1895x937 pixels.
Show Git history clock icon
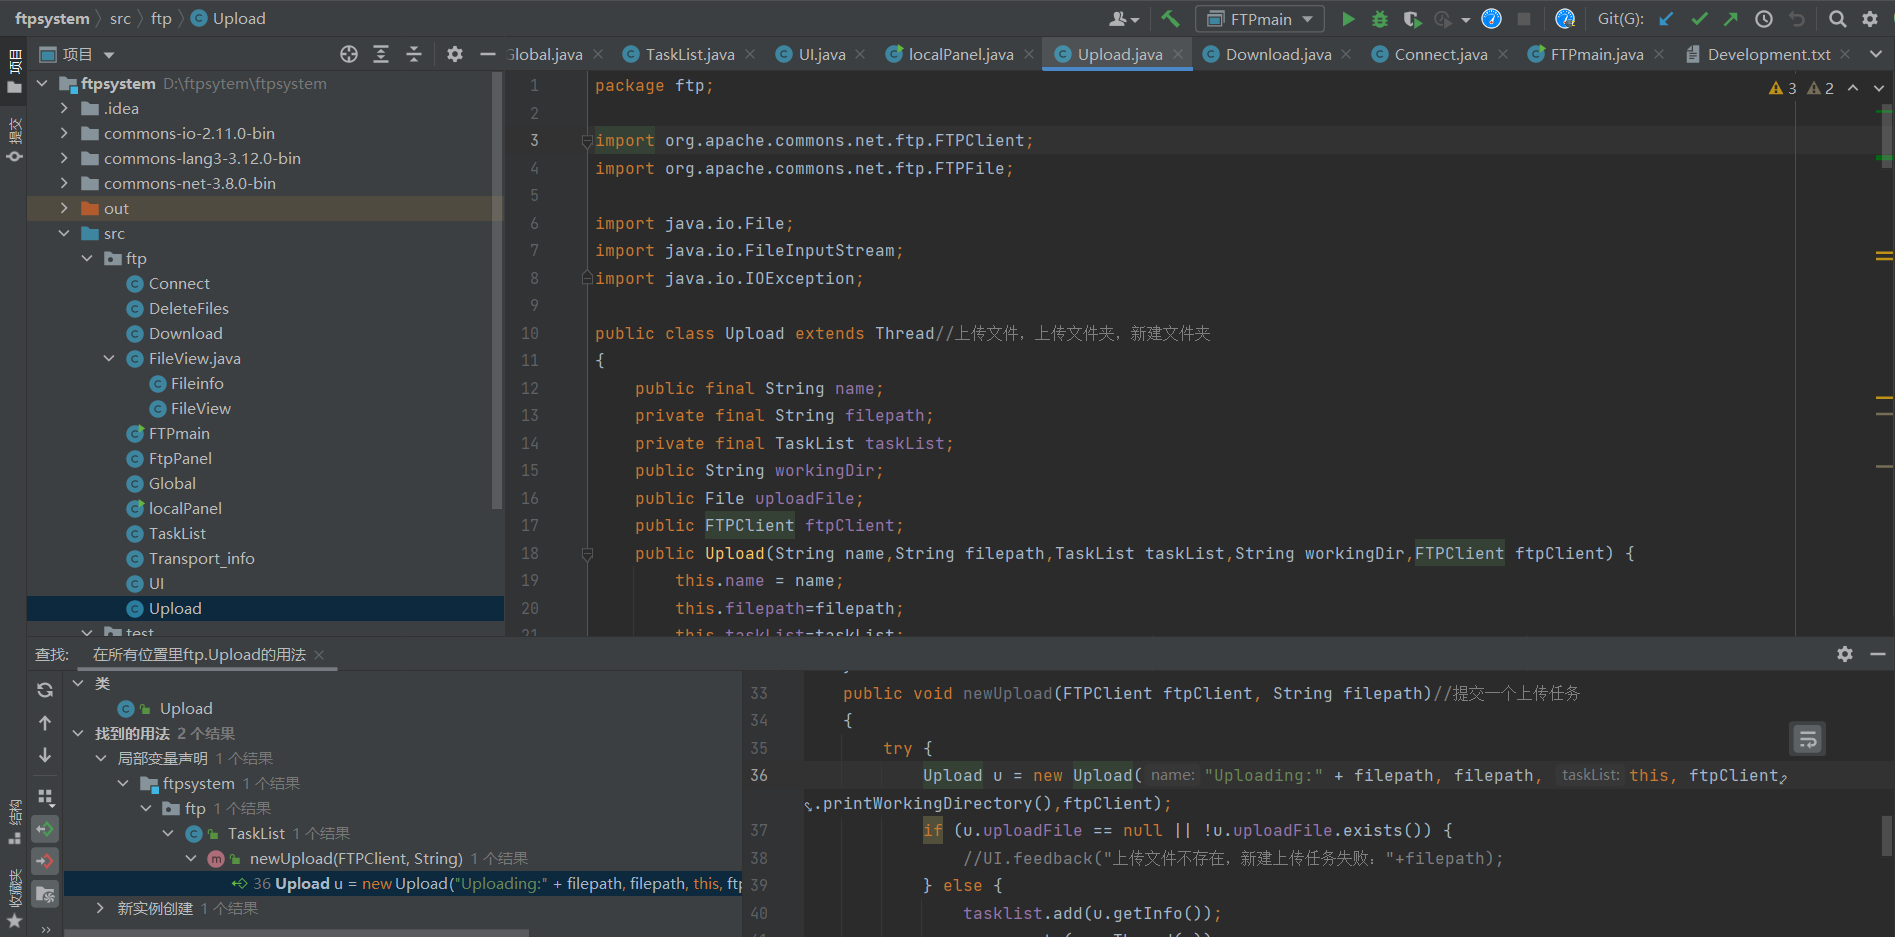(x=1764, y=18)
